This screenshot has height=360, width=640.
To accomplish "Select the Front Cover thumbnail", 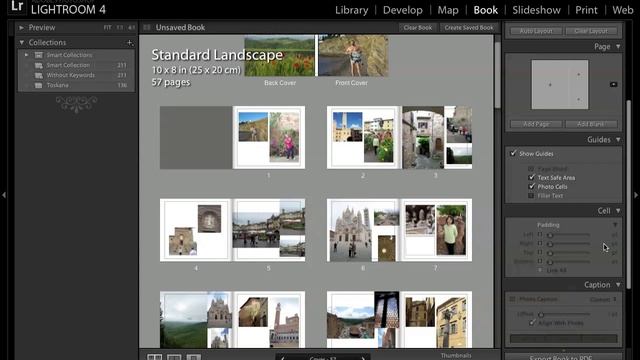I will point(353,56).
